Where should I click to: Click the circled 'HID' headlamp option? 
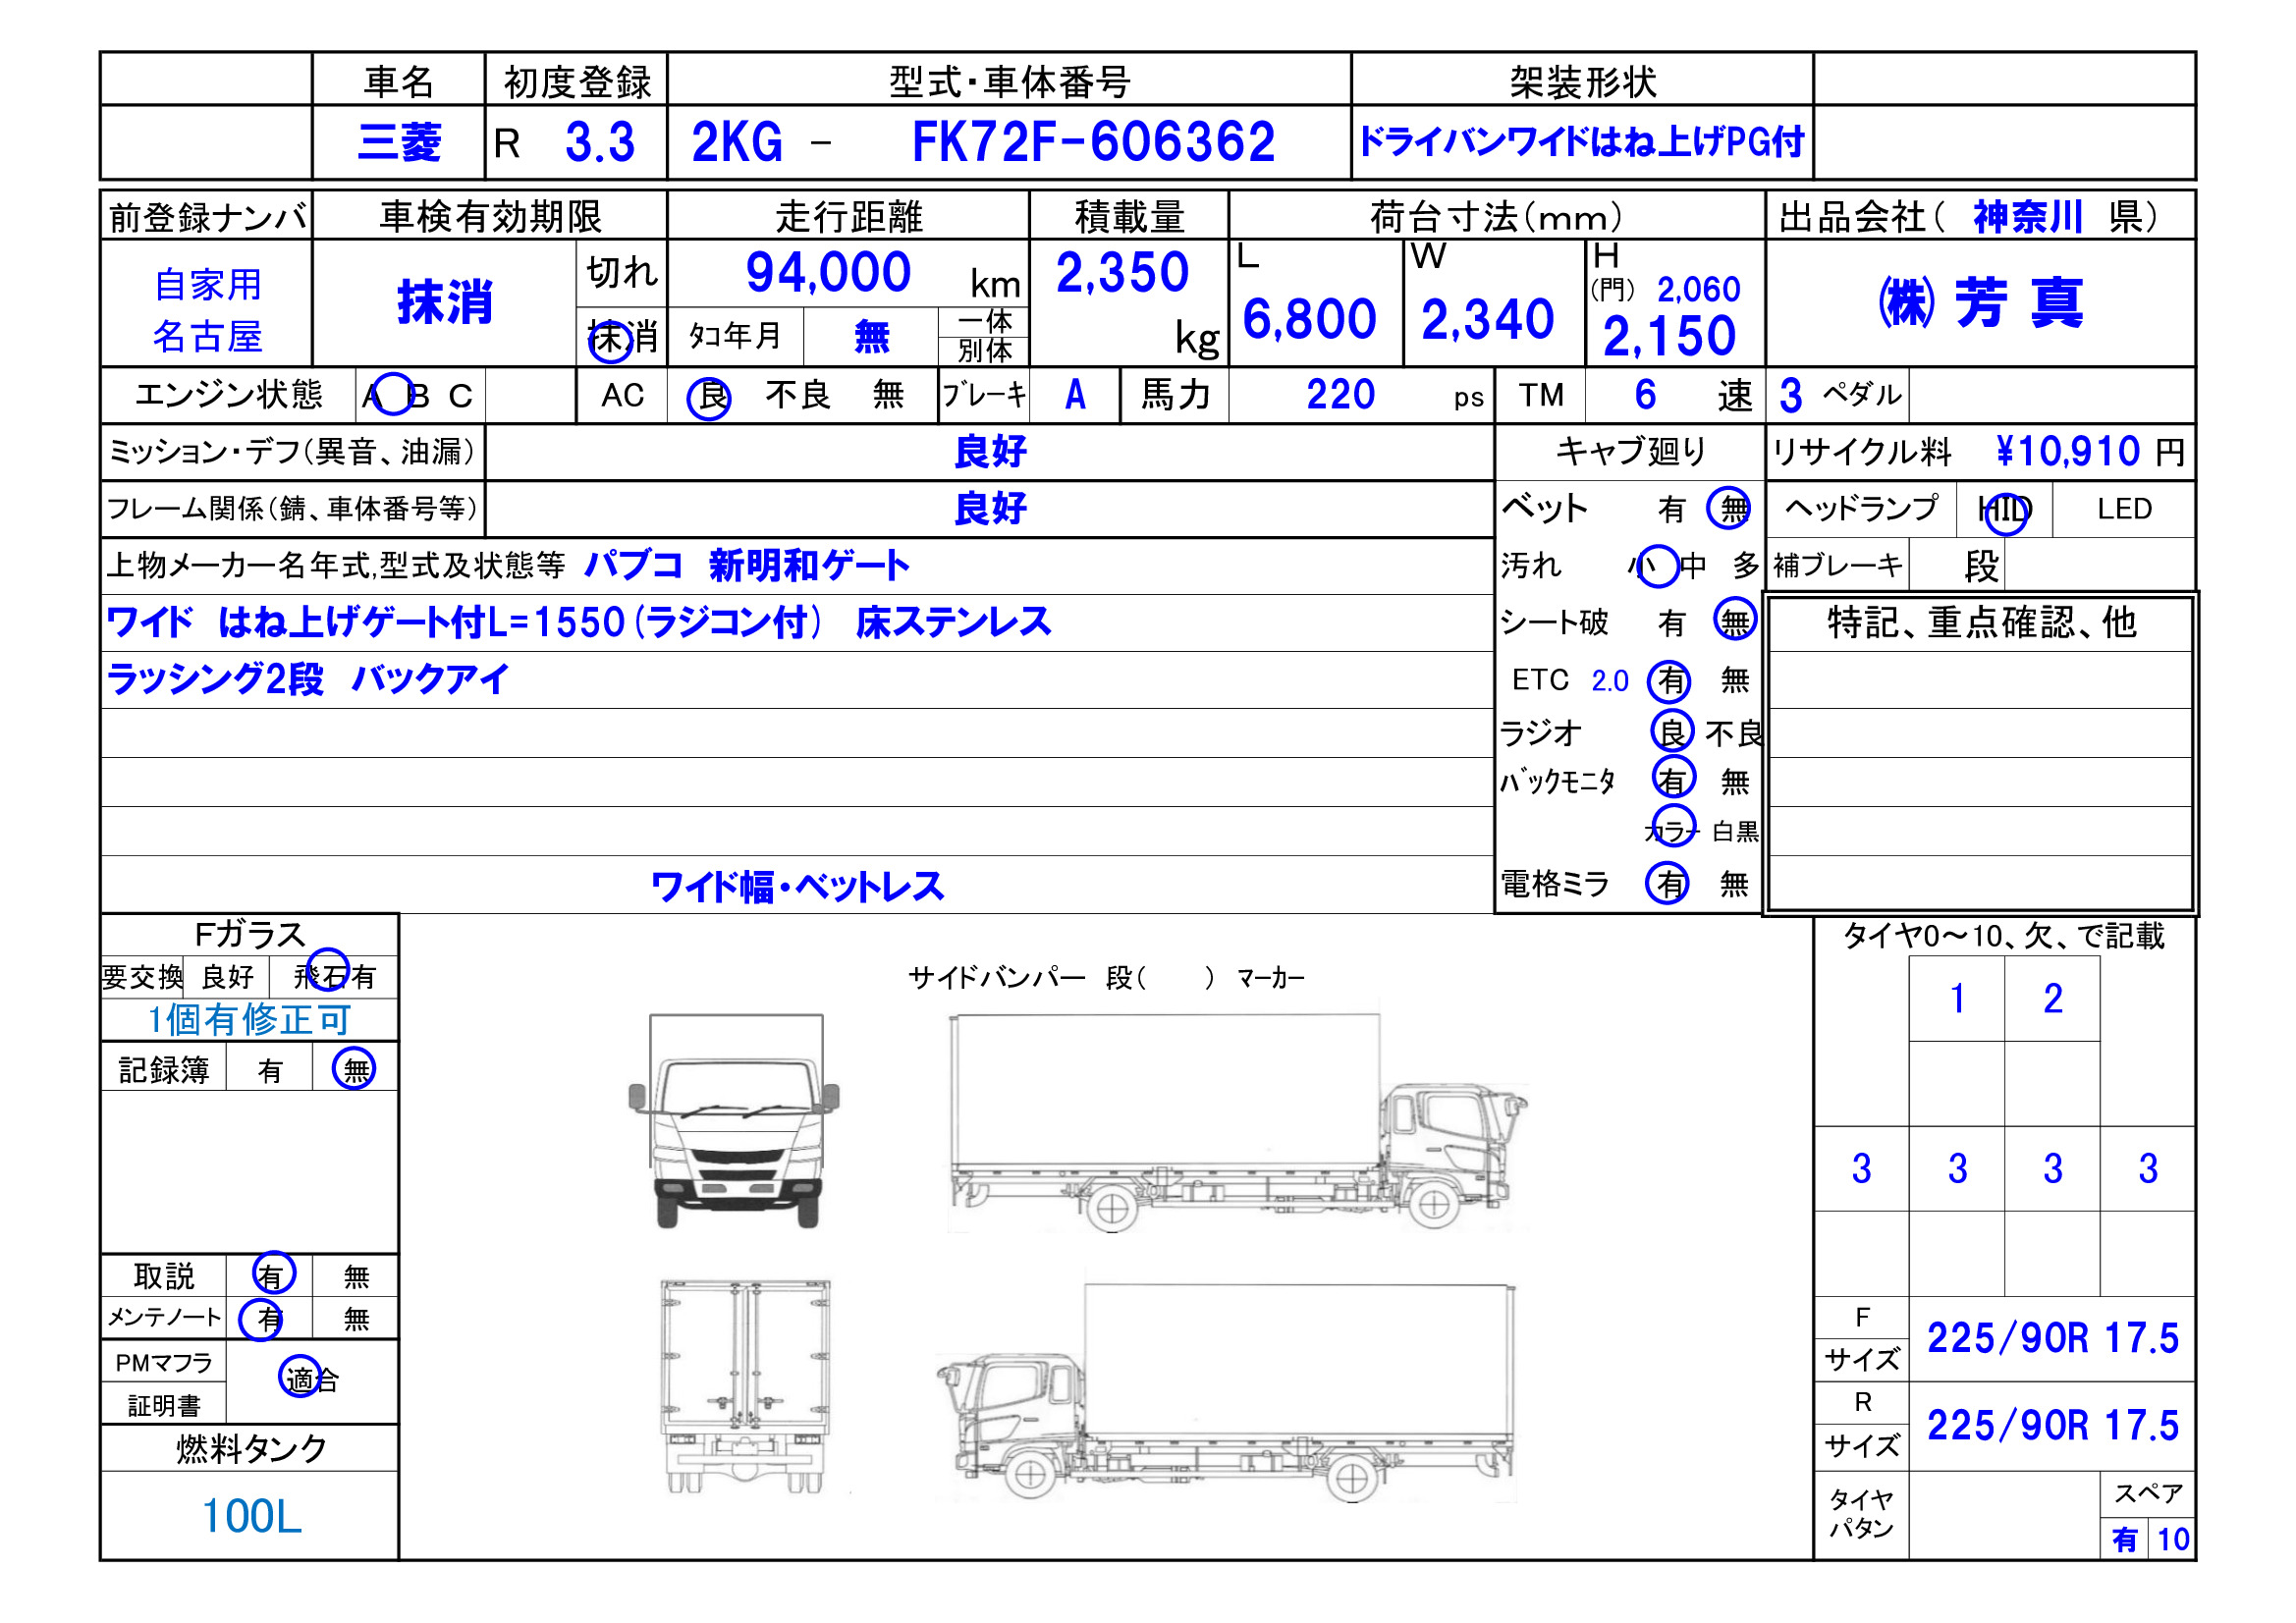2005,513
